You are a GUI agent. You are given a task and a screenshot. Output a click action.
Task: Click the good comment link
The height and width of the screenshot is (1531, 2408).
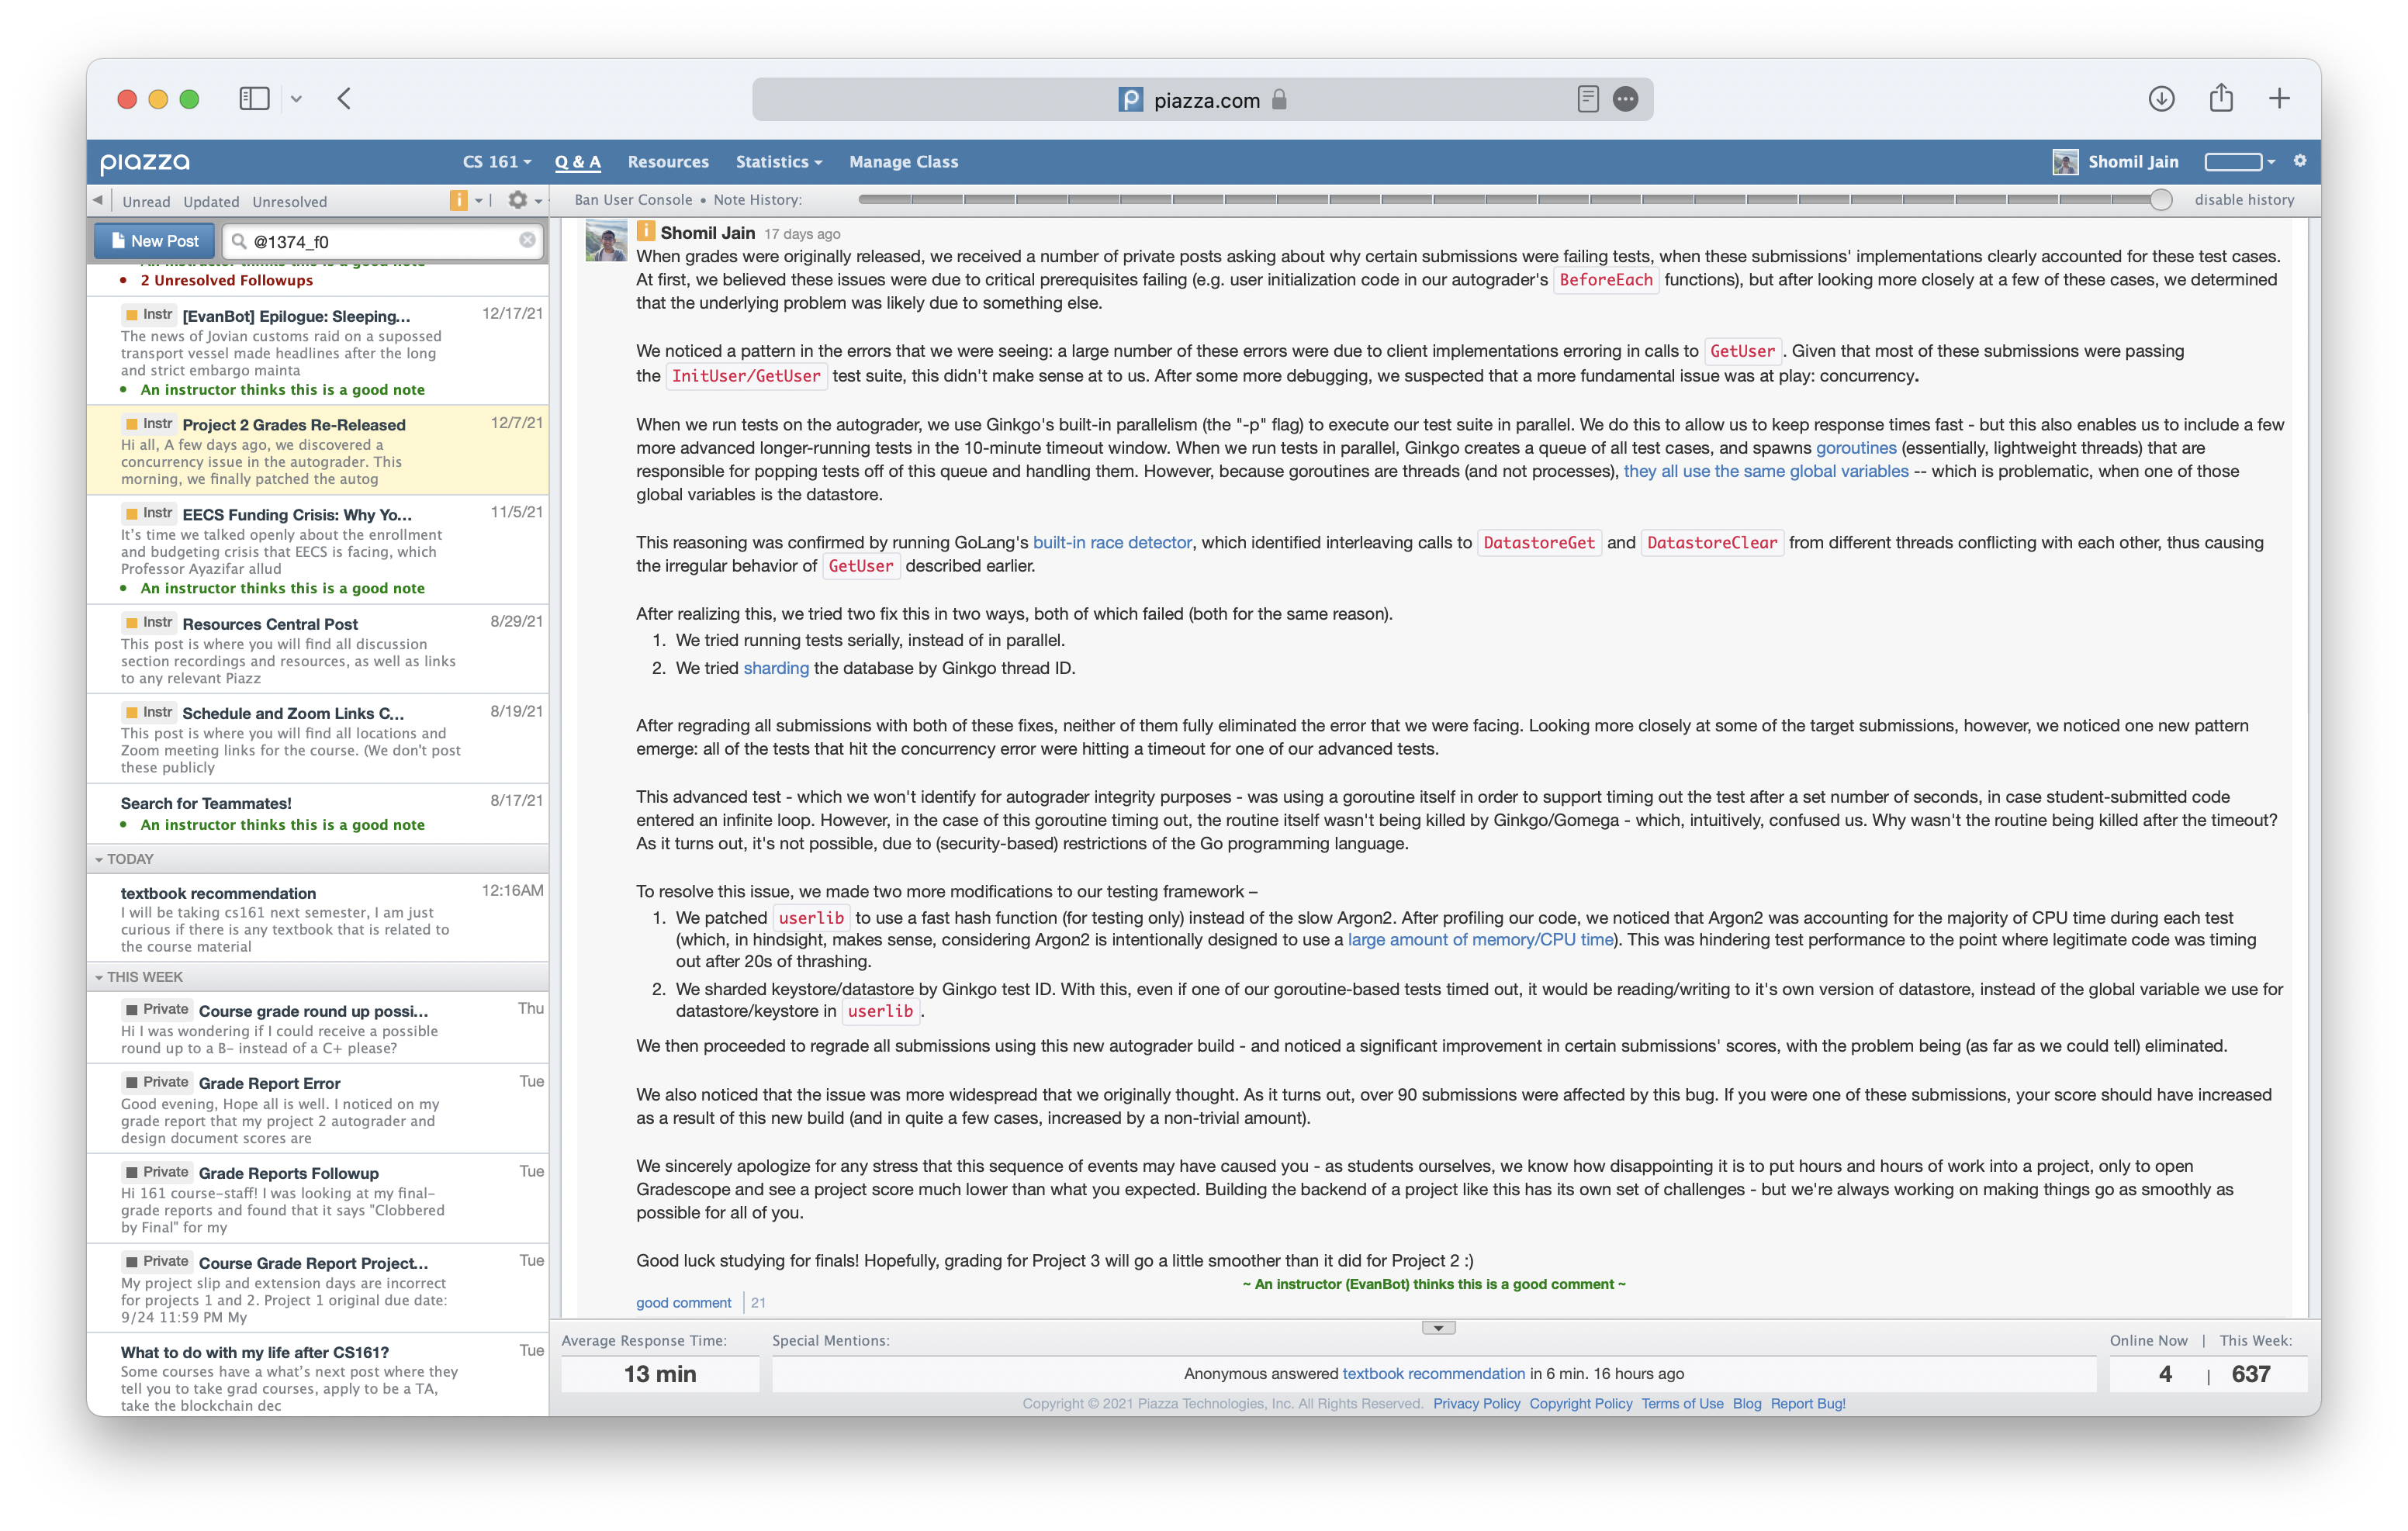pyautogui.click(x=683, y=1302)
